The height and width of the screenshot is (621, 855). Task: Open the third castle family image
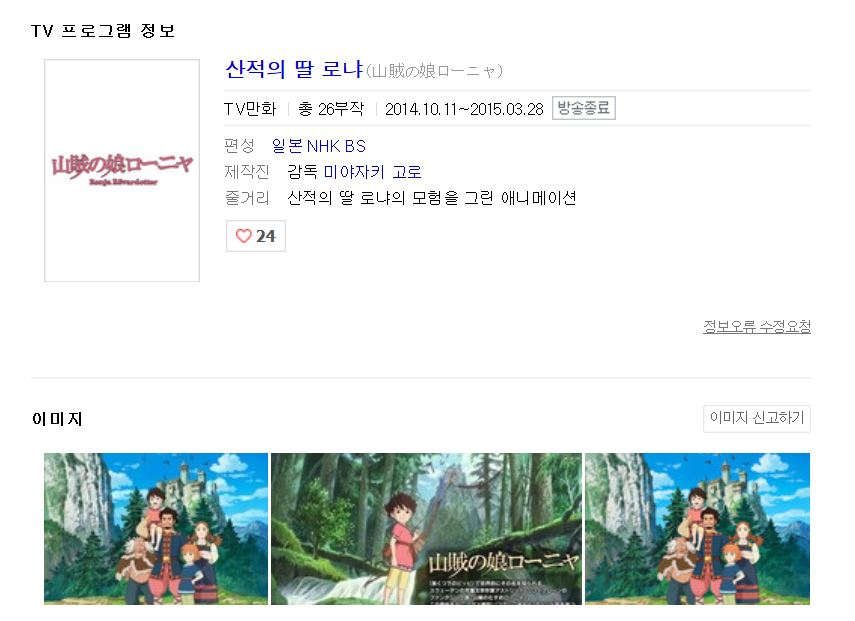click(697, 528)
